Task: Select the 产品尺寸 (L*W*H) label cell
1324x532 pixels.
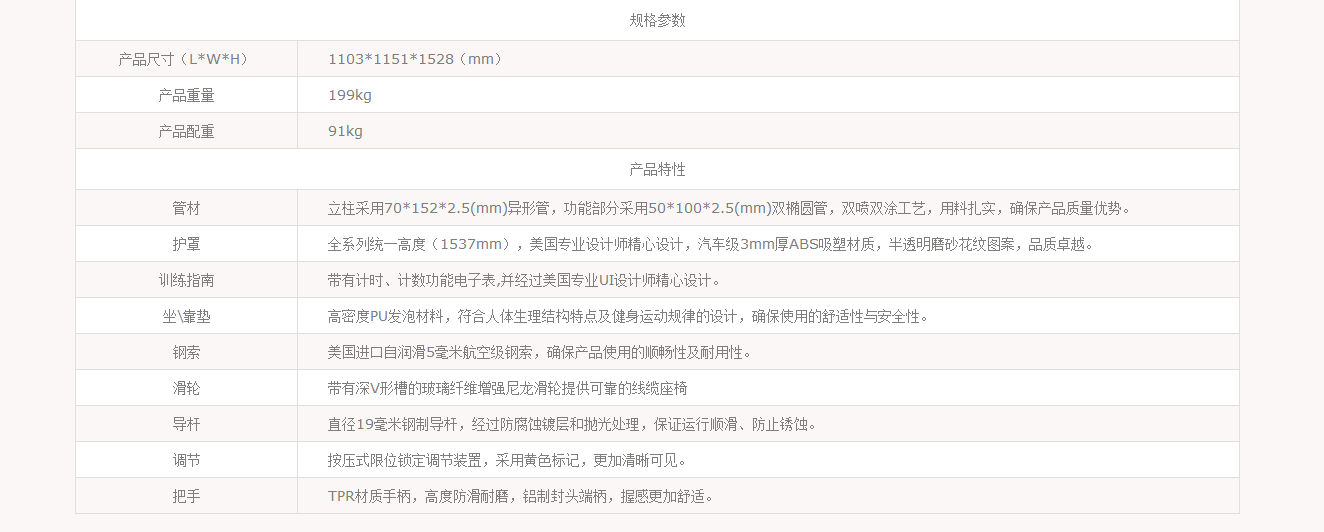Action: coord(186,59)
